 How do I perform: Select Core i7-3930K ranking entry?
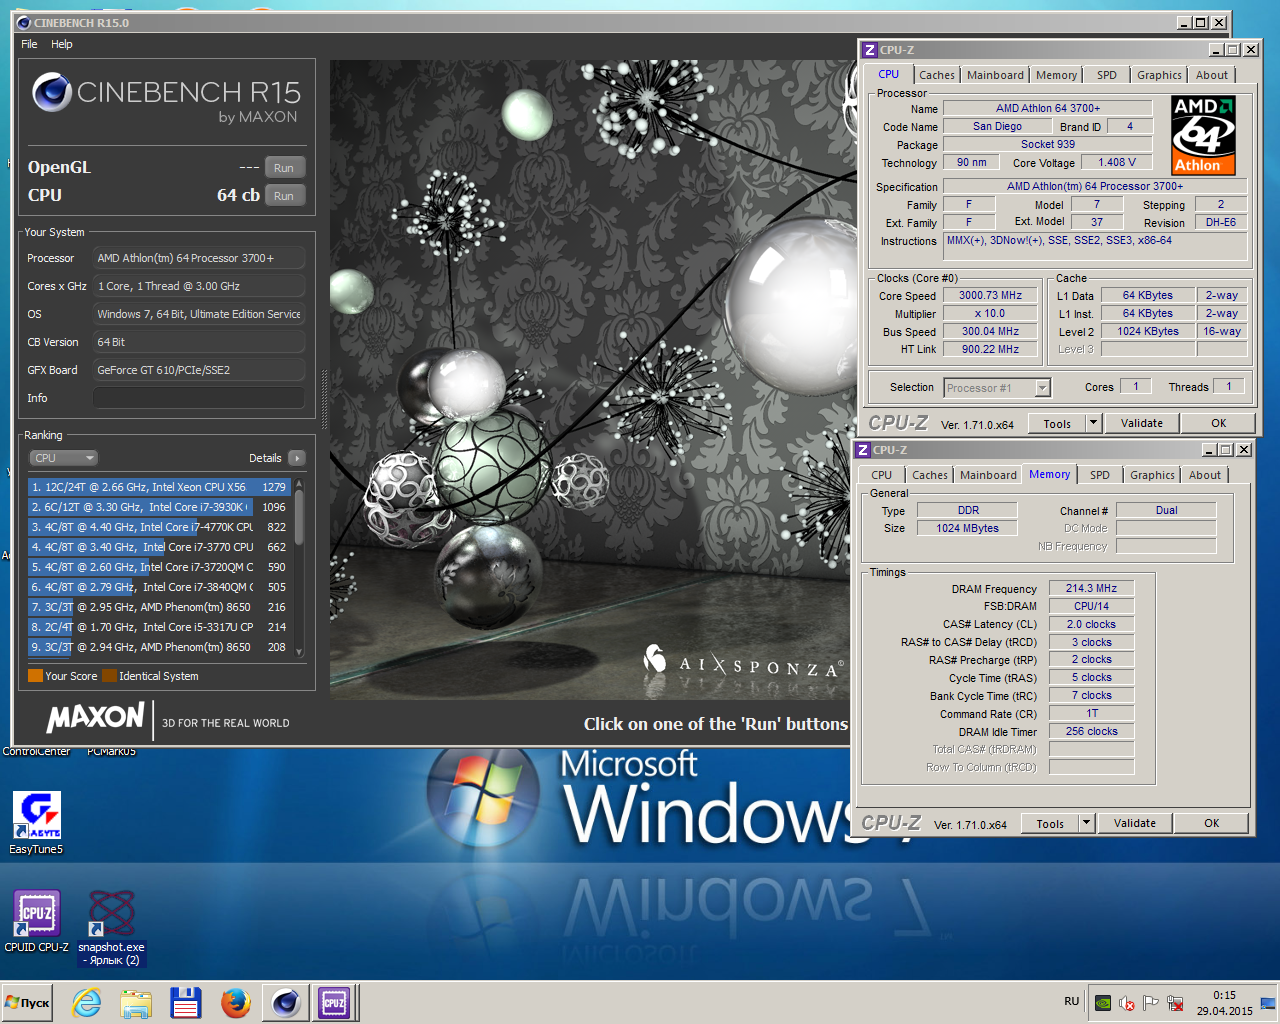[x=160, y=507]
